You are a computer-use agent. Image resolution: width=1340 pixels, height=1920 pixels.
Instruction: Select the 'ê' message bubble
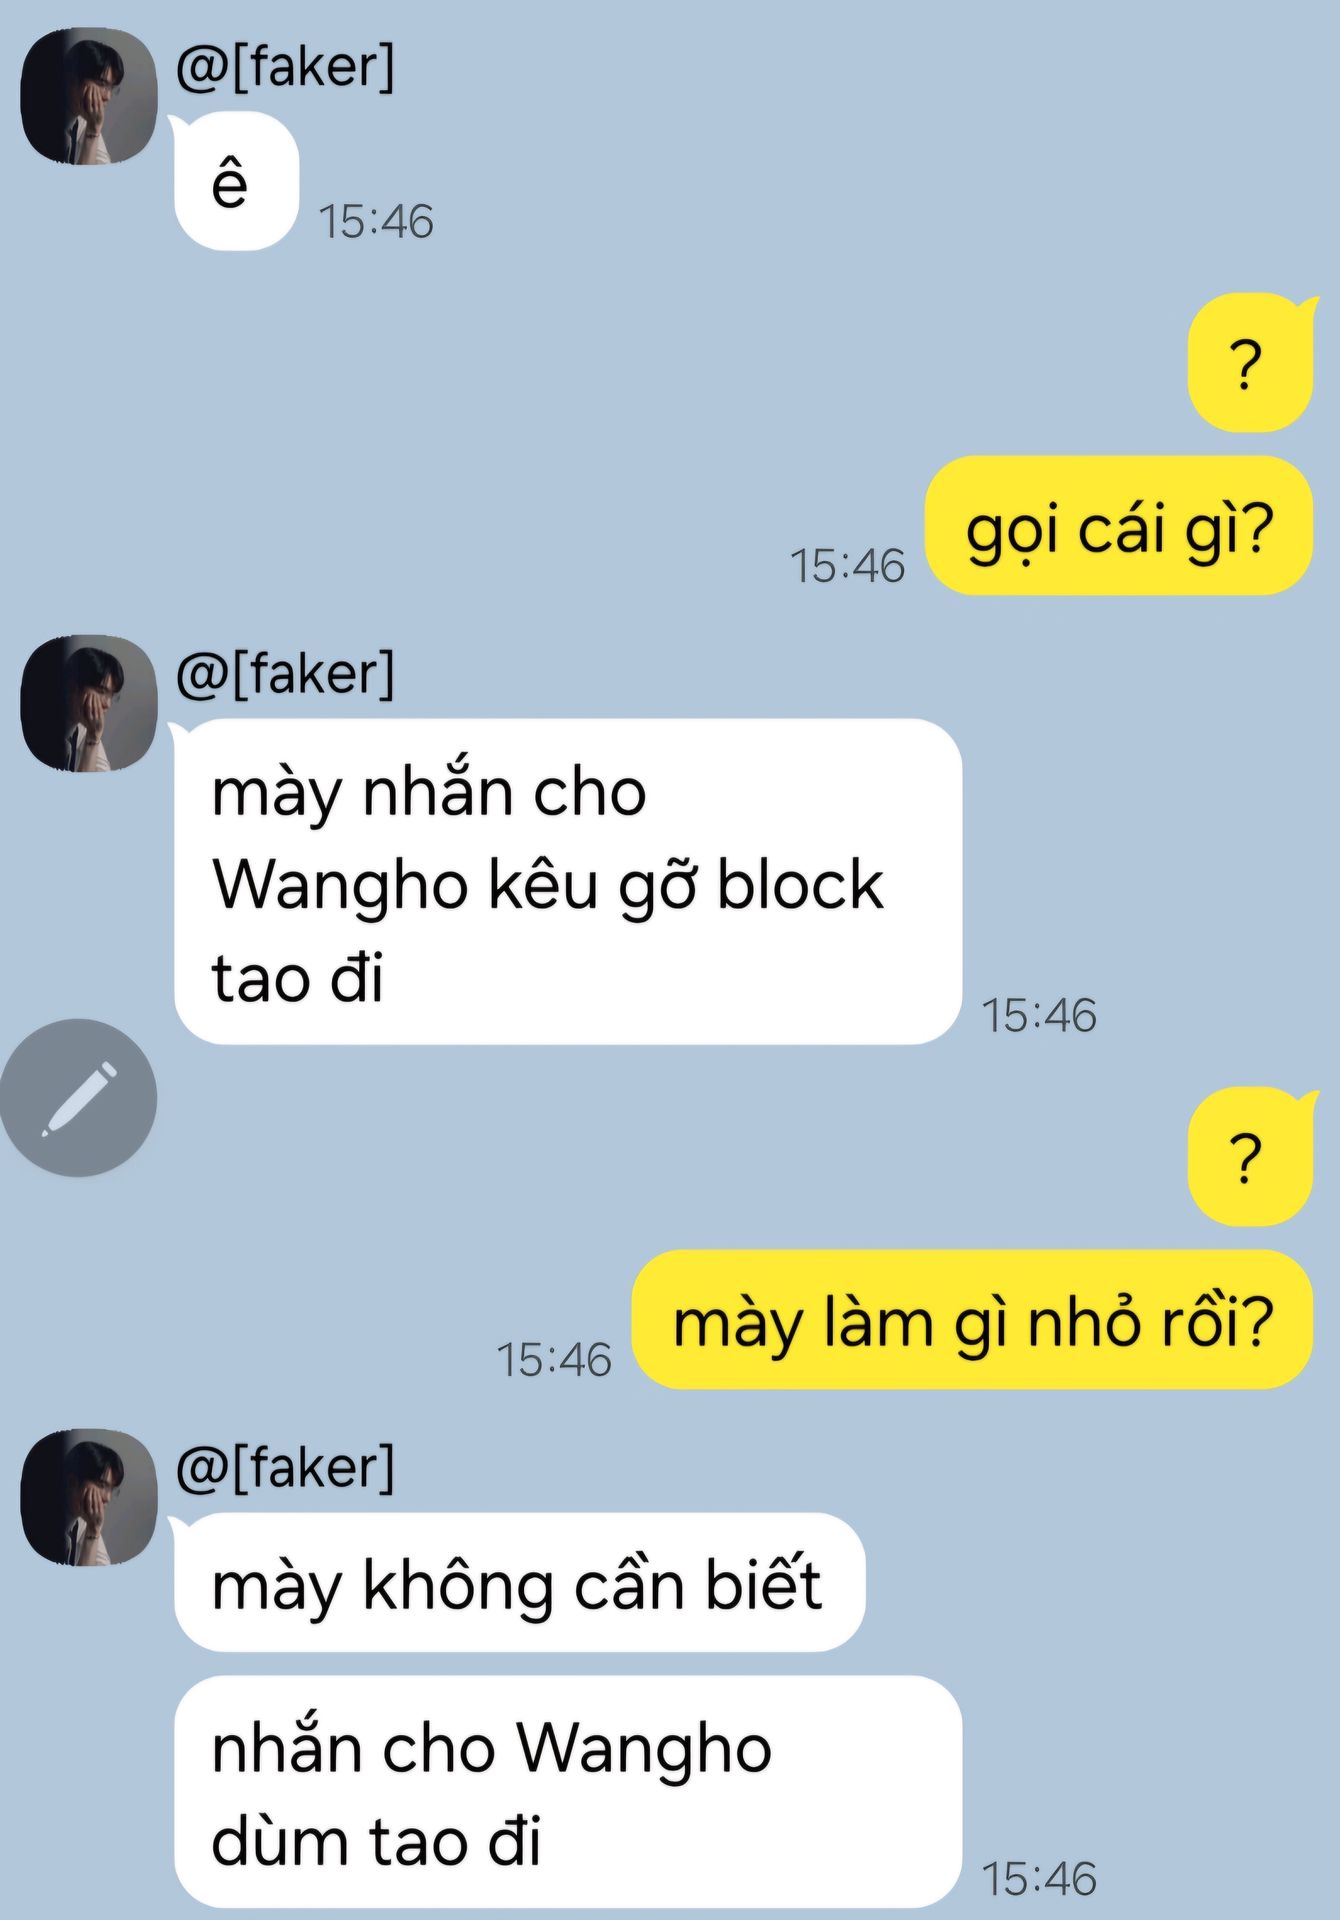coord(236,182)
